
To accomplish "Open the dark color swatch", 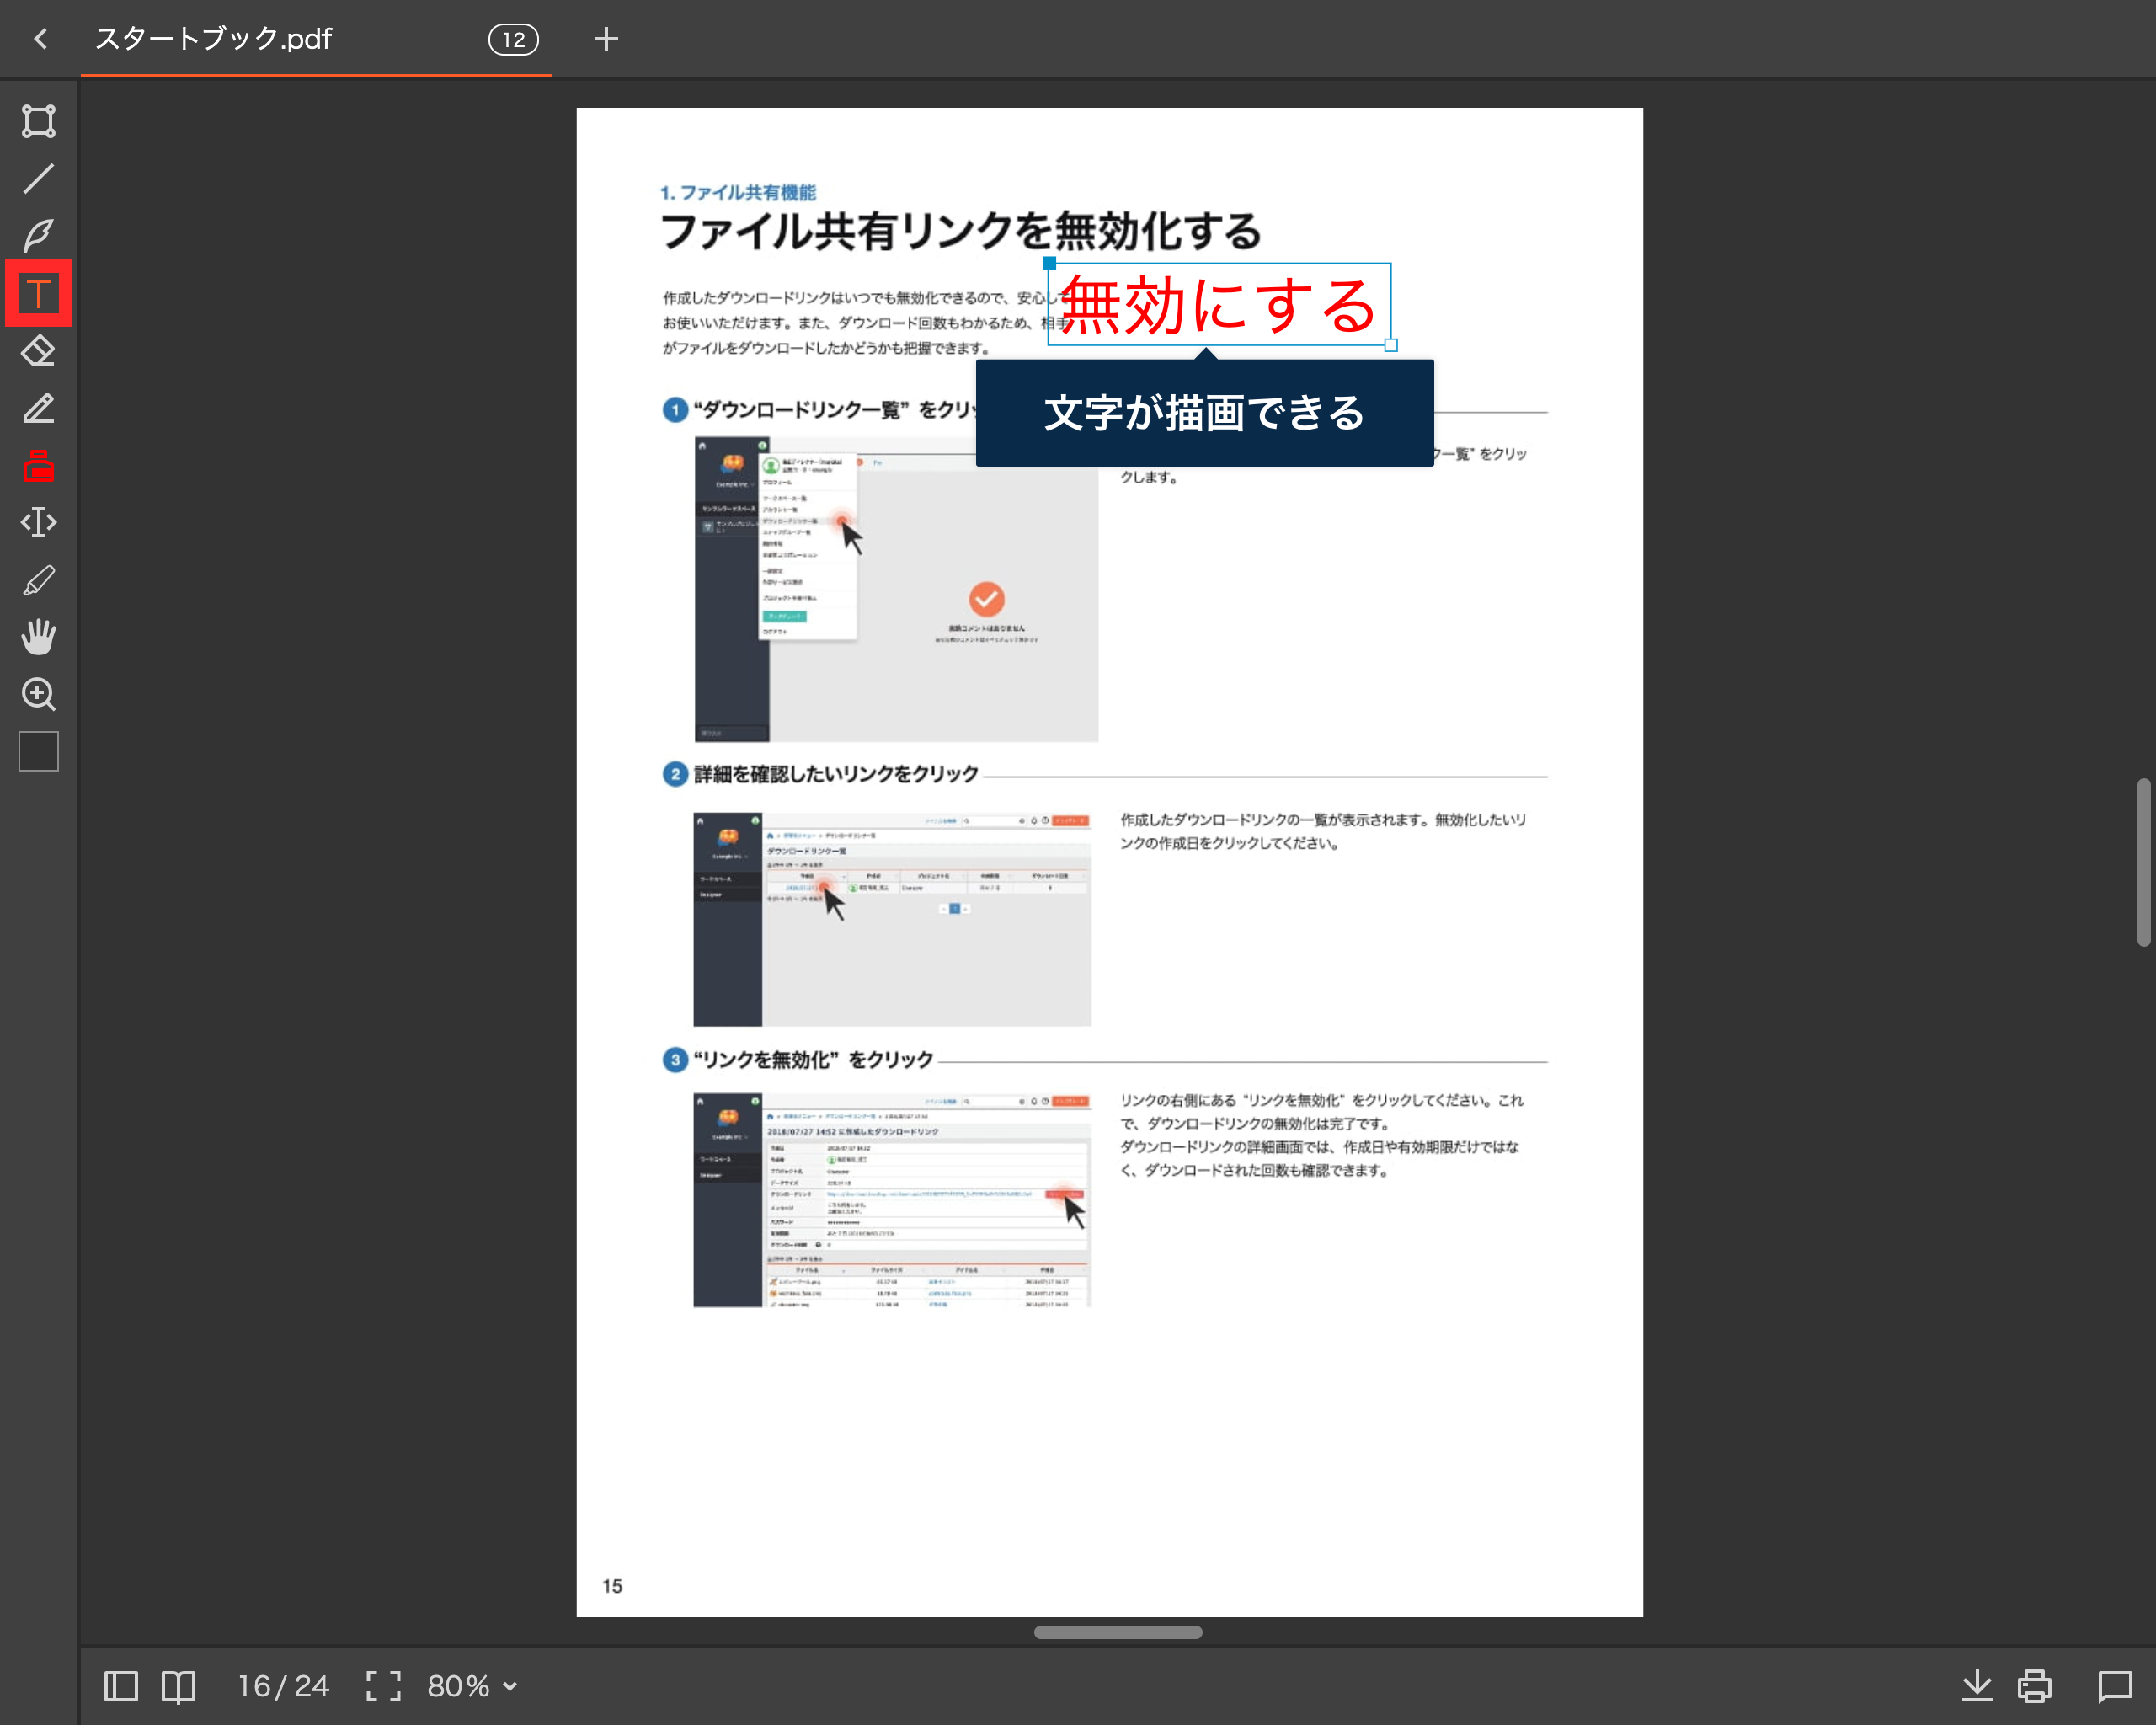I will (38, 751).
